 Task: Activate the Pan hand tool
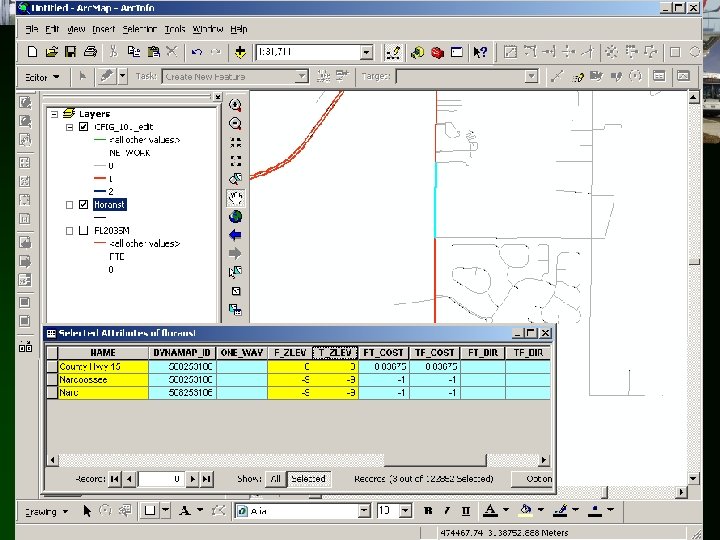coord(235,198)
